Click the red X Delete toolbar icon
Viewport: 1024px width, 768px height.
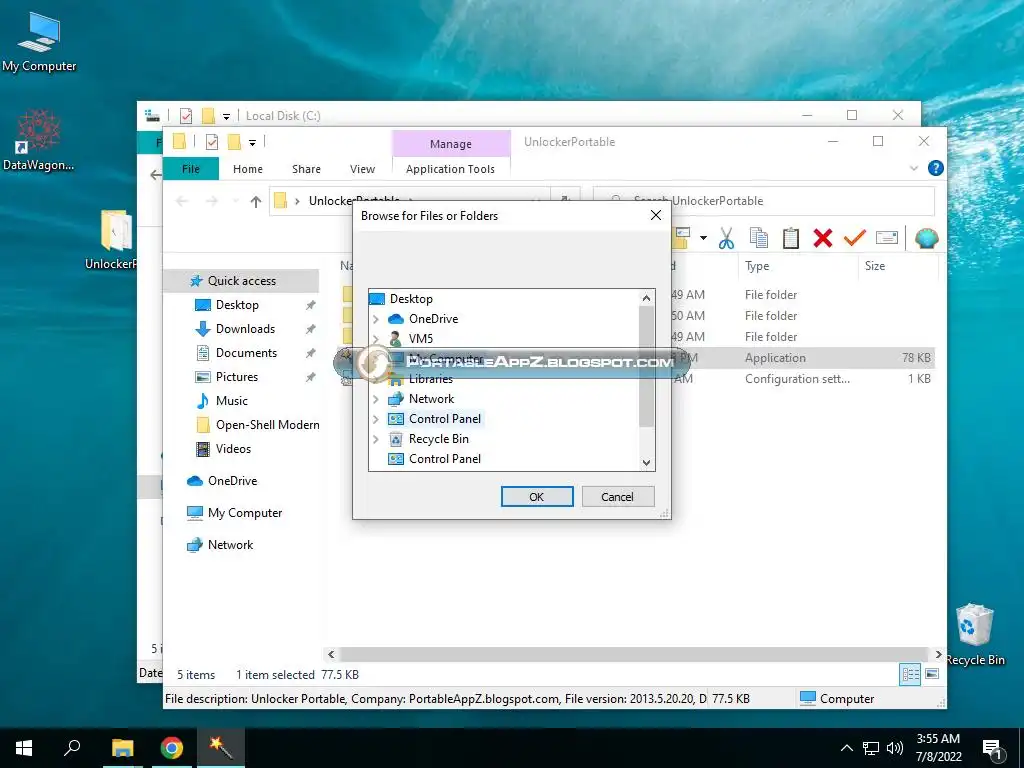tap(823, 238)
